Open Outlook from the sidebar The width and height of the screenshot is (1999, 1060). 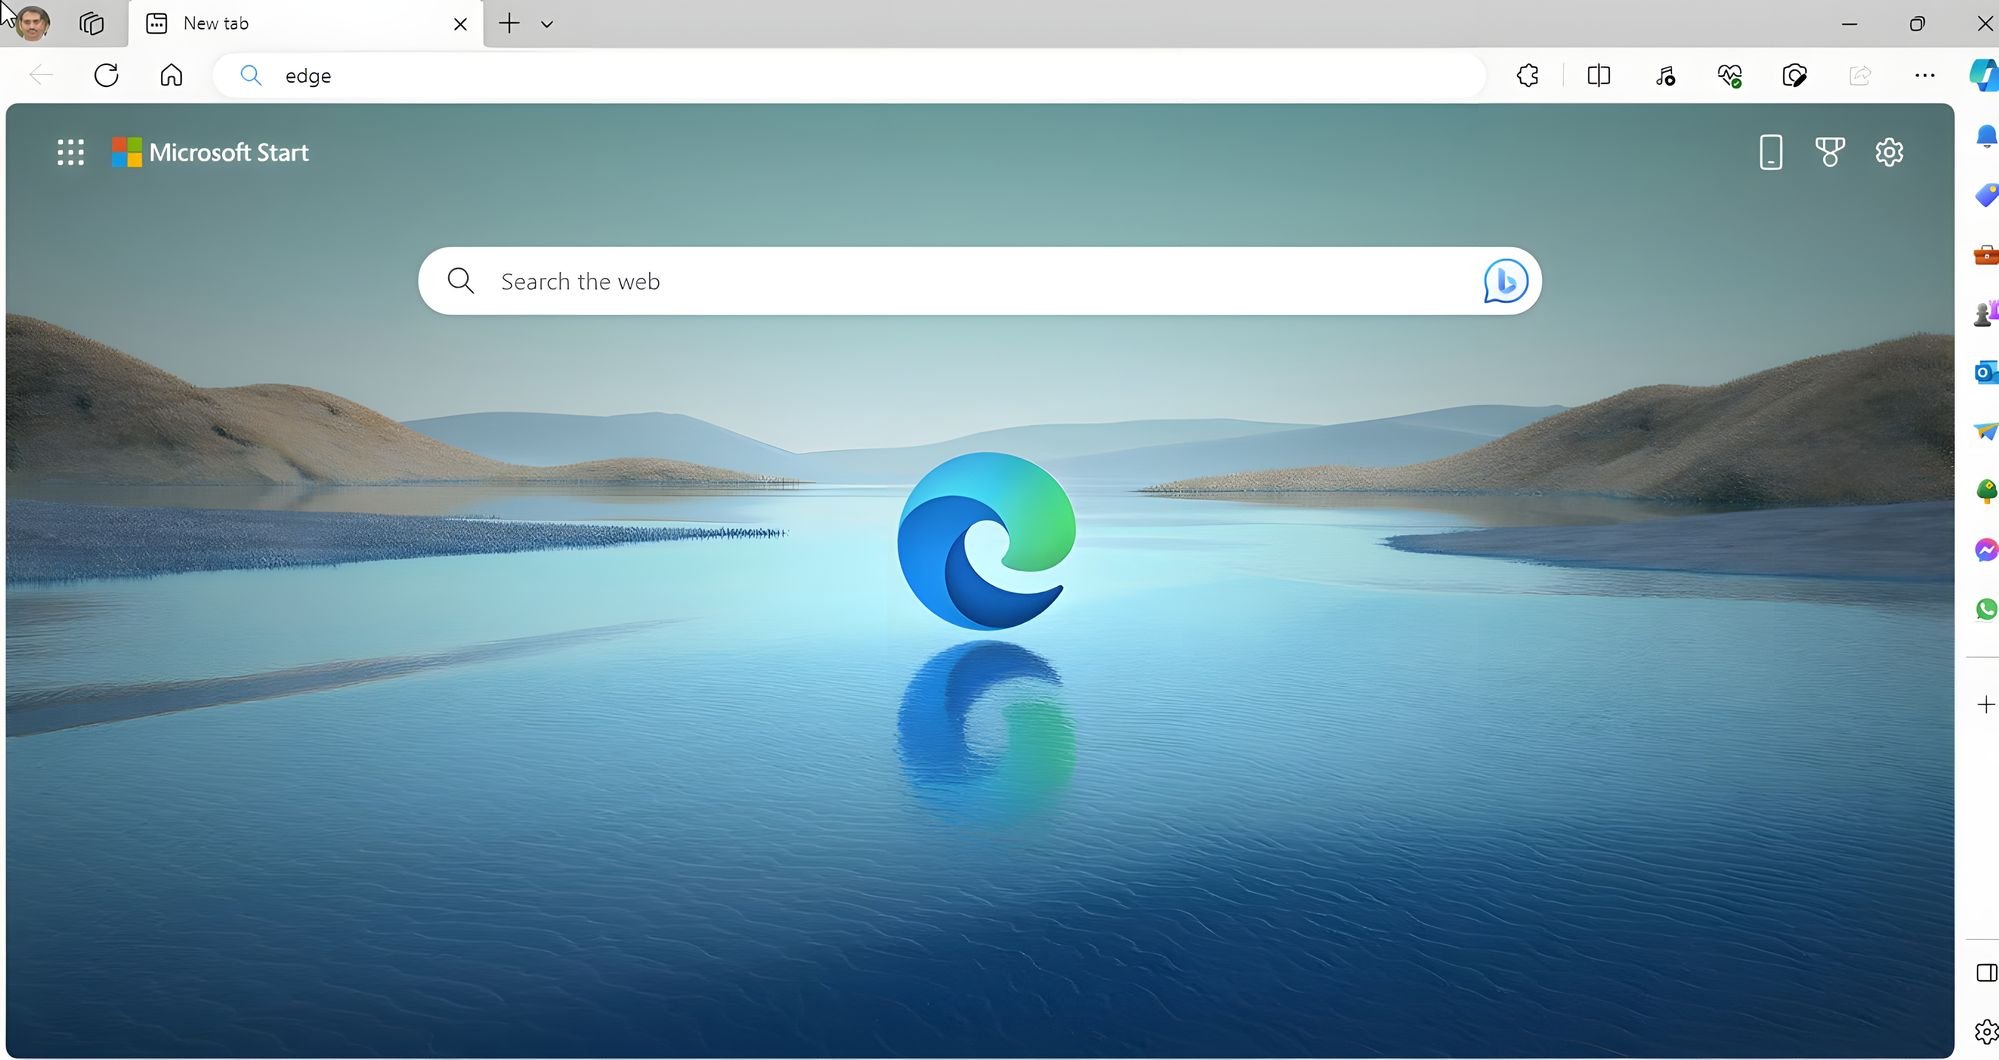point(1986,373)
